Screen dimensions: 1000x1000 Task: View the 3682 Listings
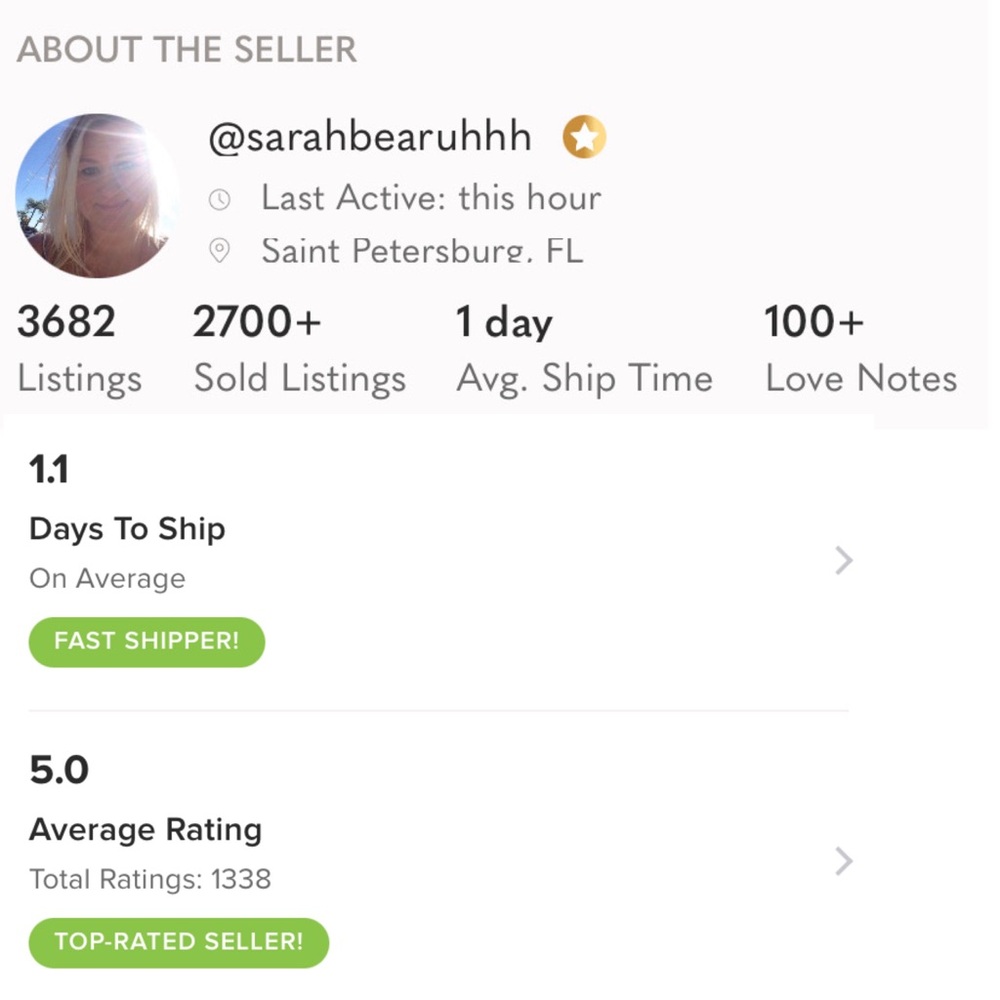pos(78,350)
